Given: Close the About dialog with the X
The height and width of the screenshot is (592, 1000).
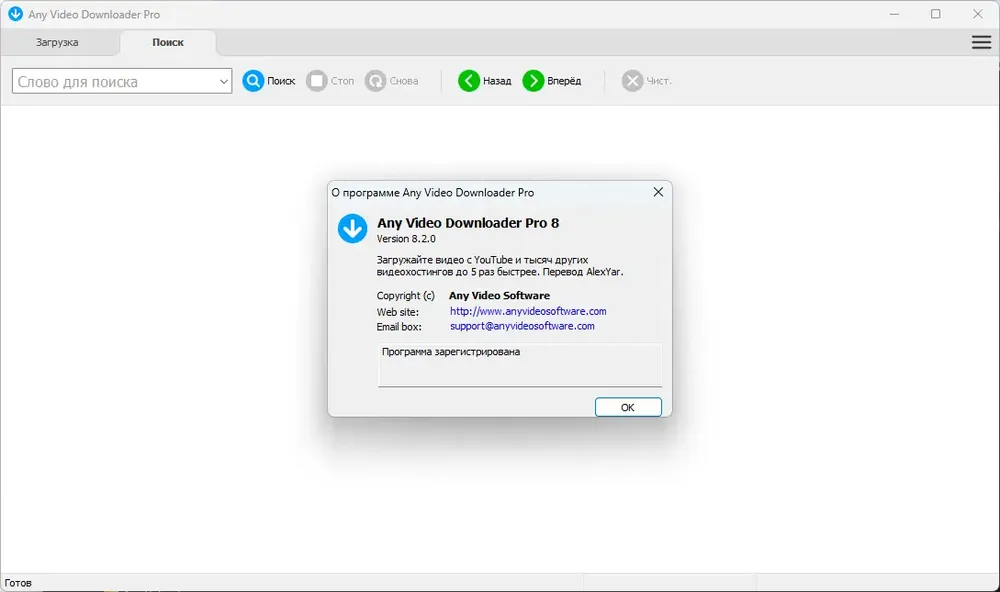Looking at the screenshot, I should [658, 192].
